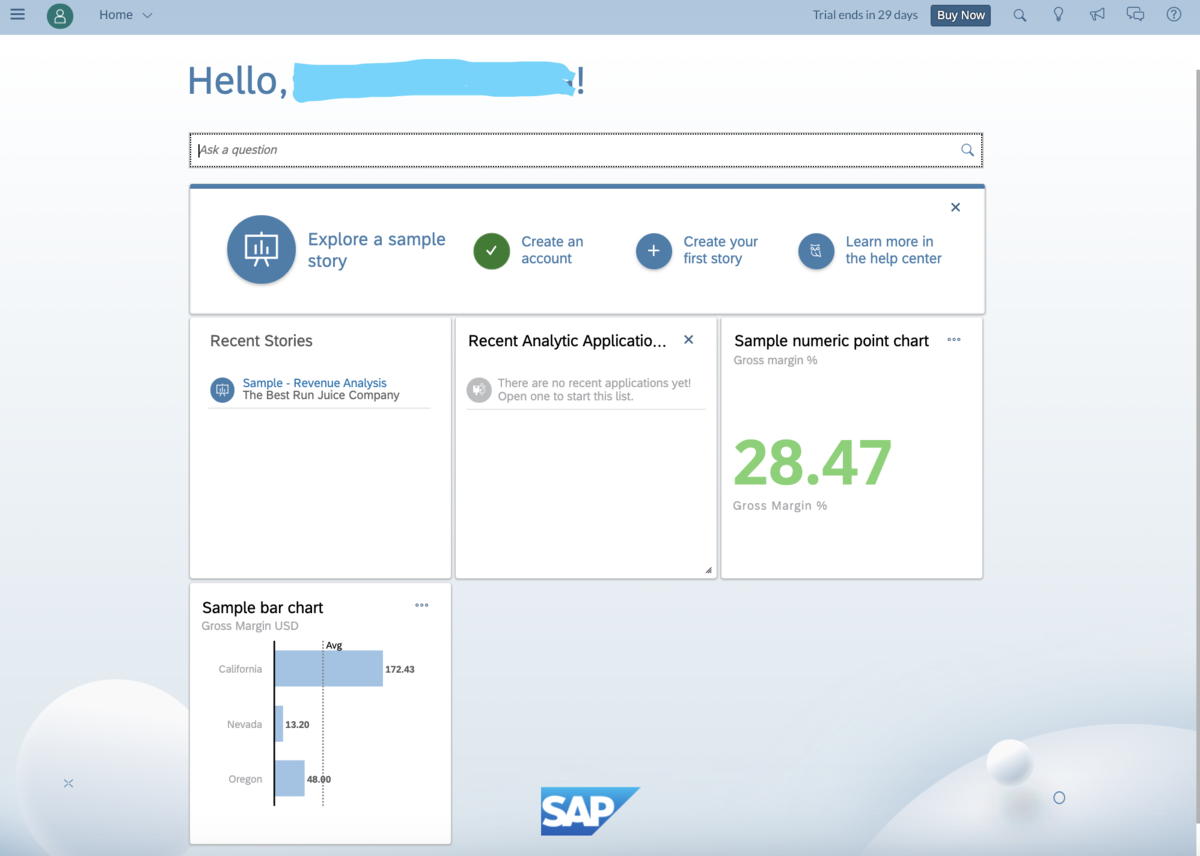
Task: Open Create your first story link
Action: click(720, 250)
